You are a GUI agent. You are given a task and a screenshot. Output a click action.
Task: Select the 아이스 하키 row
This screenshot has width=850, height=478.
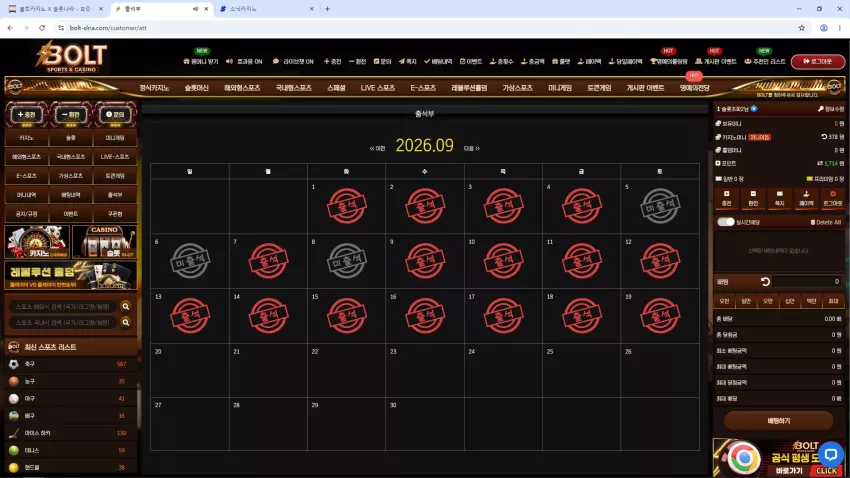tap(70, 433)
